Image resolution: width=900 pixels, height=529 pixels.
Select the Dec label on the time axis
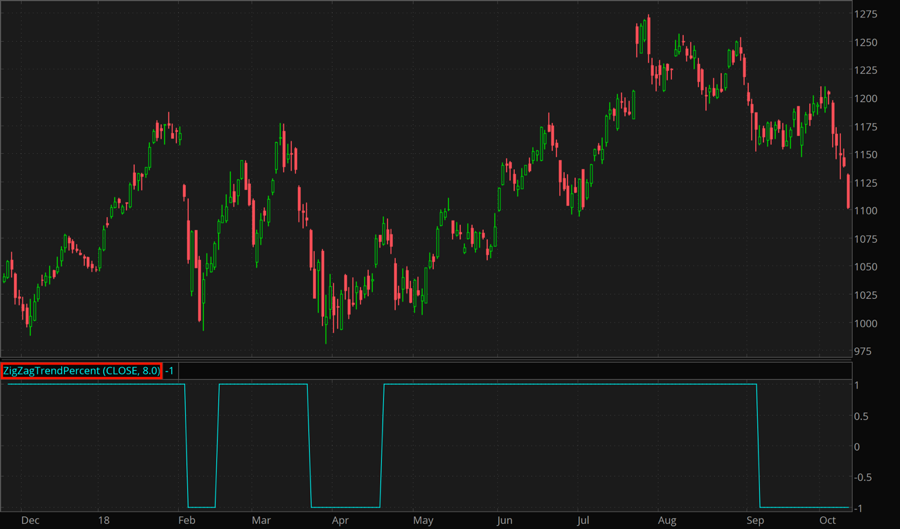point(30,521)
